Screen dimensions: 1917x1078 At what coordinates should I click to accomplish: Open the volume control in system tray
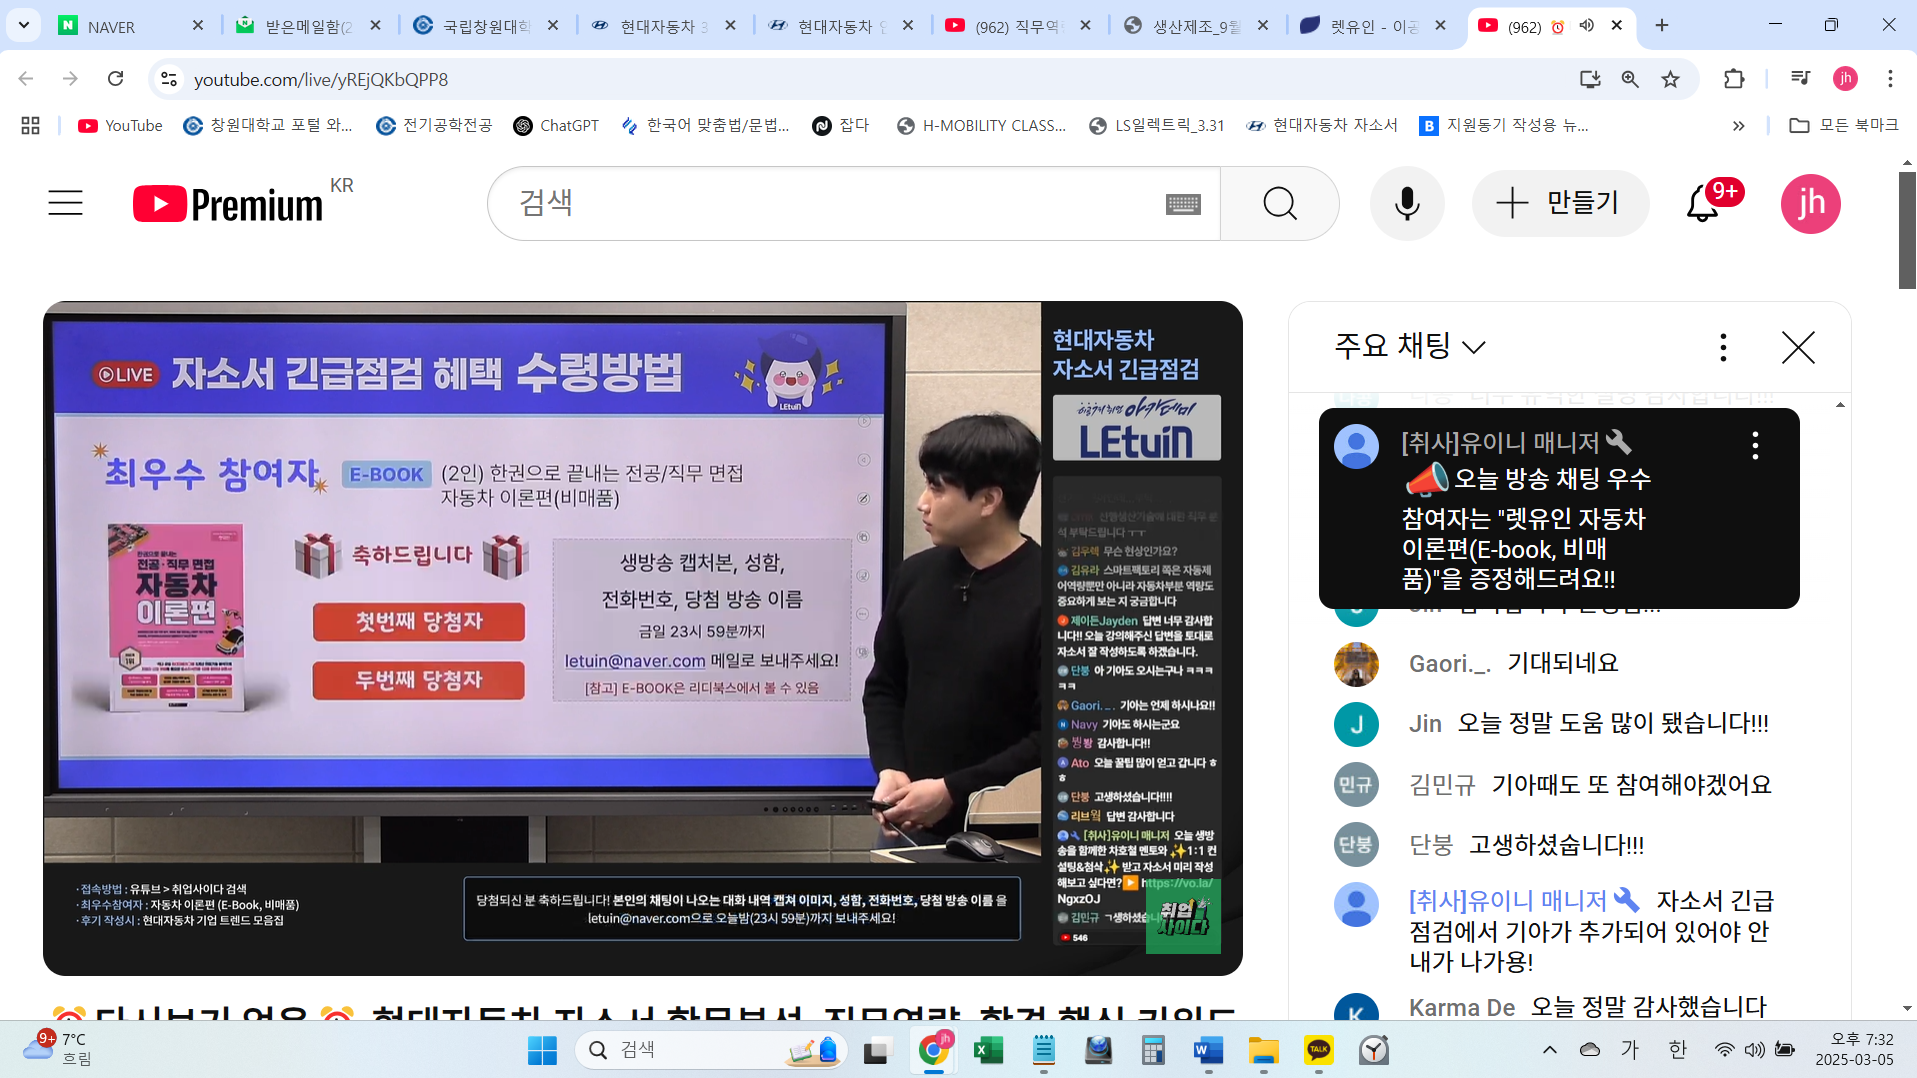pyautogui.click(x=1755, y=1050)
